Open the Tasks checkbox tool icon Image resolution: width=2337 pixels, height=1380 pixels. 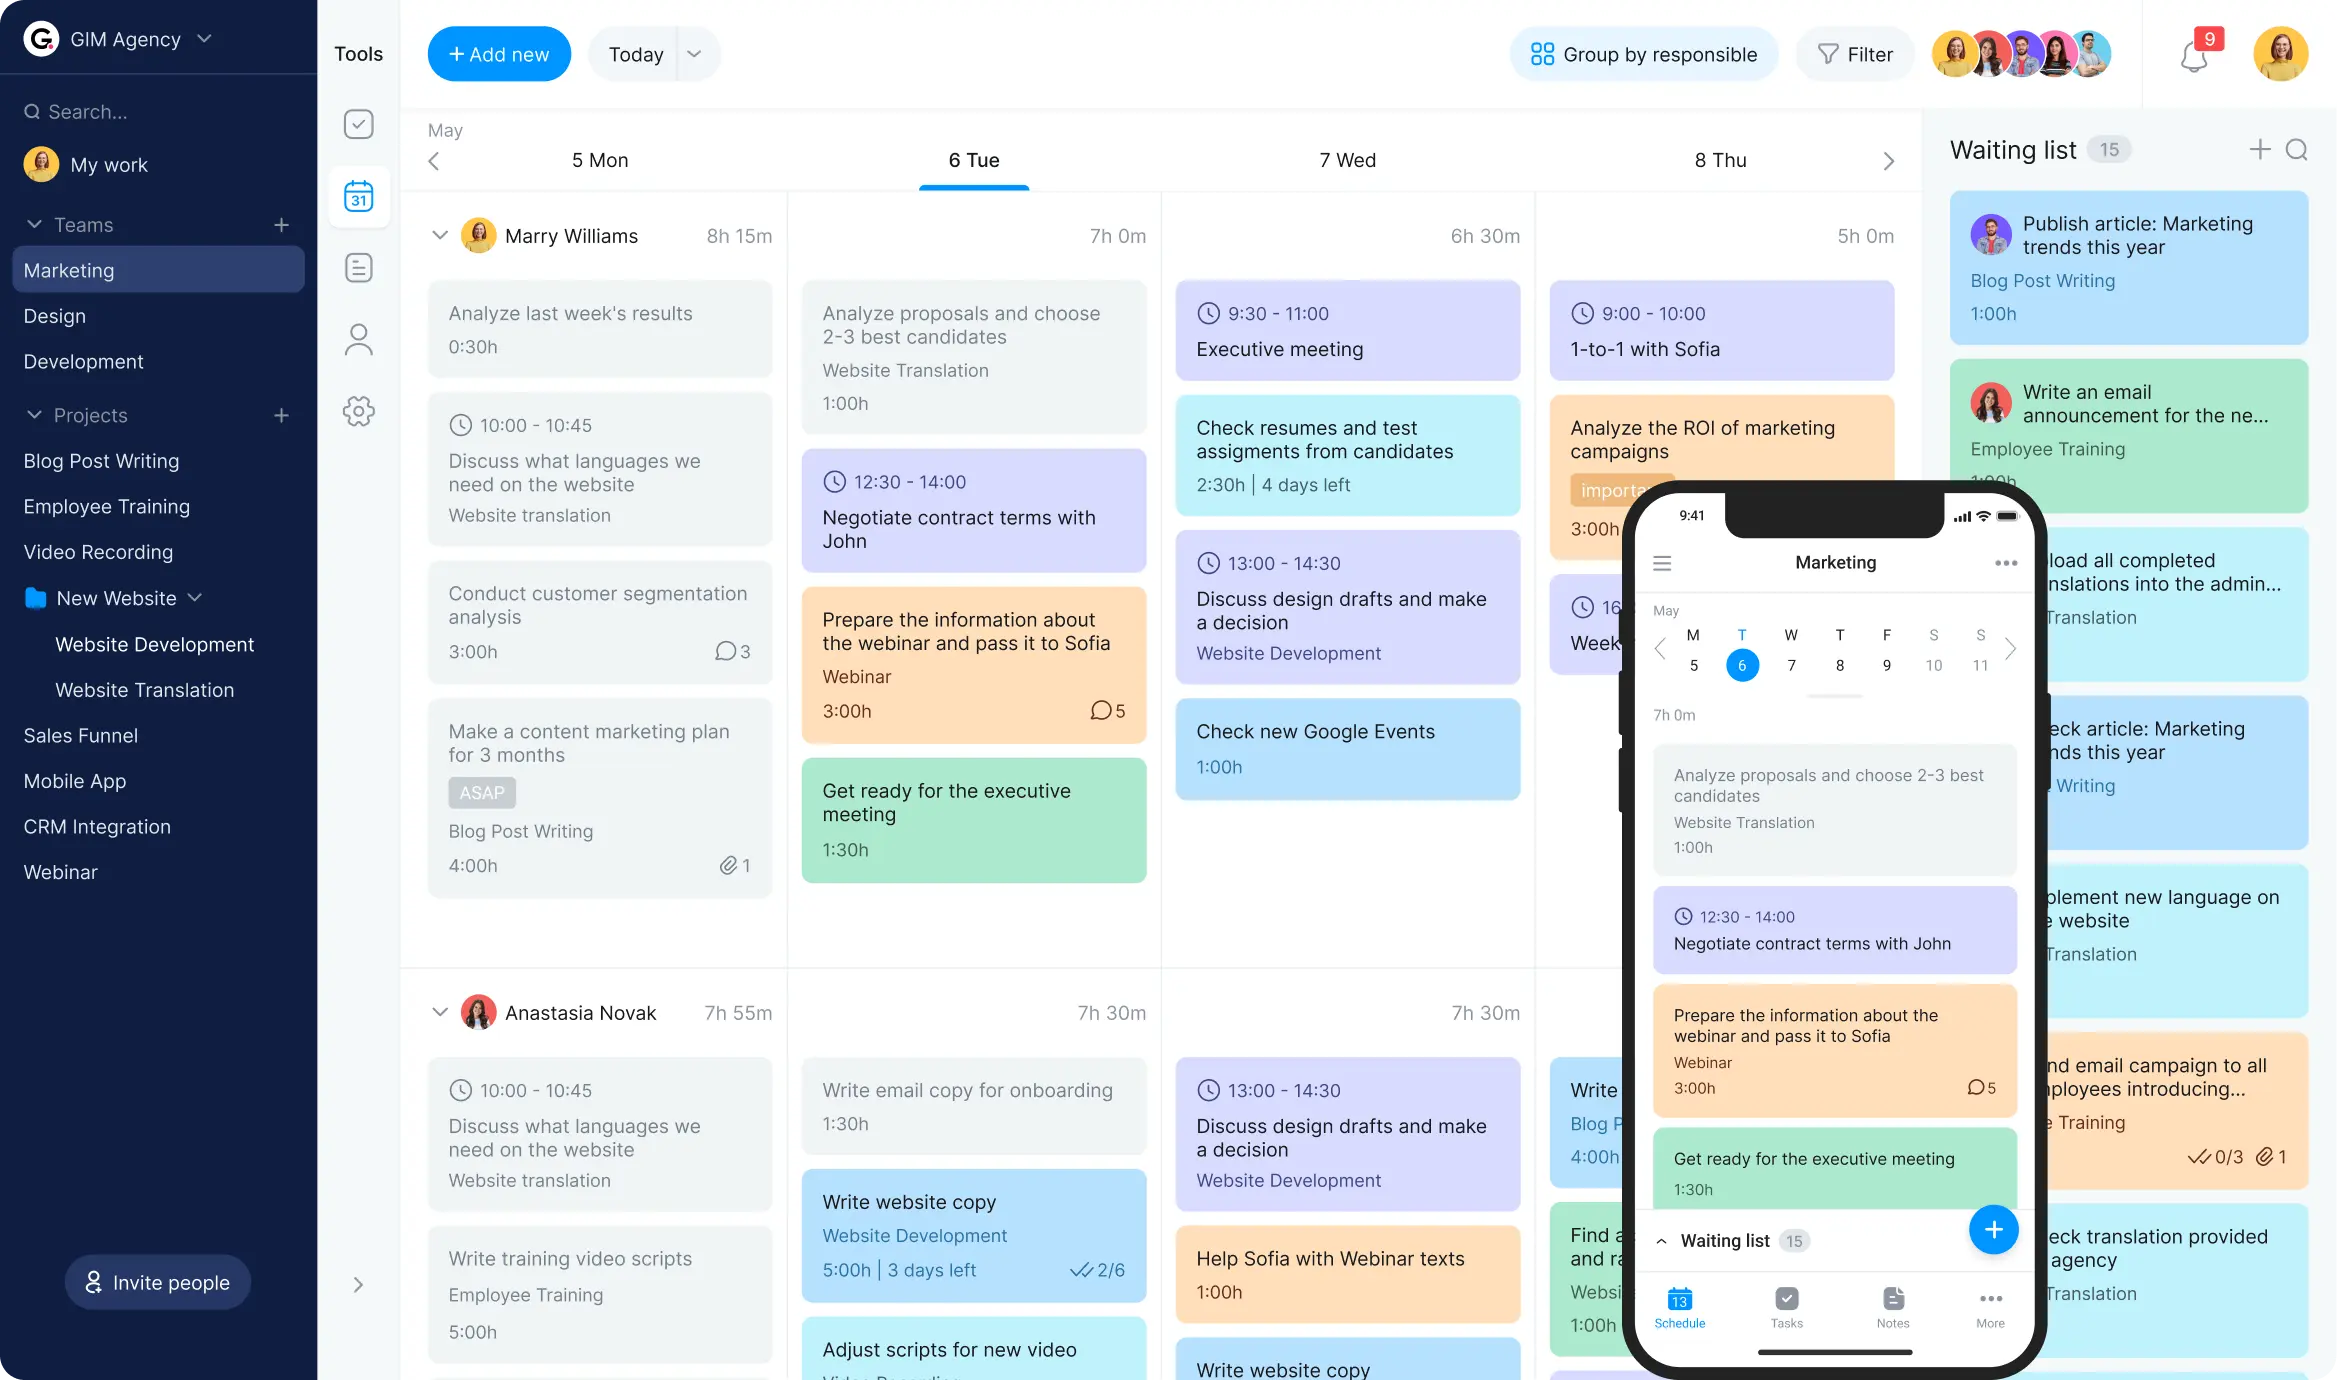(358, 124)
